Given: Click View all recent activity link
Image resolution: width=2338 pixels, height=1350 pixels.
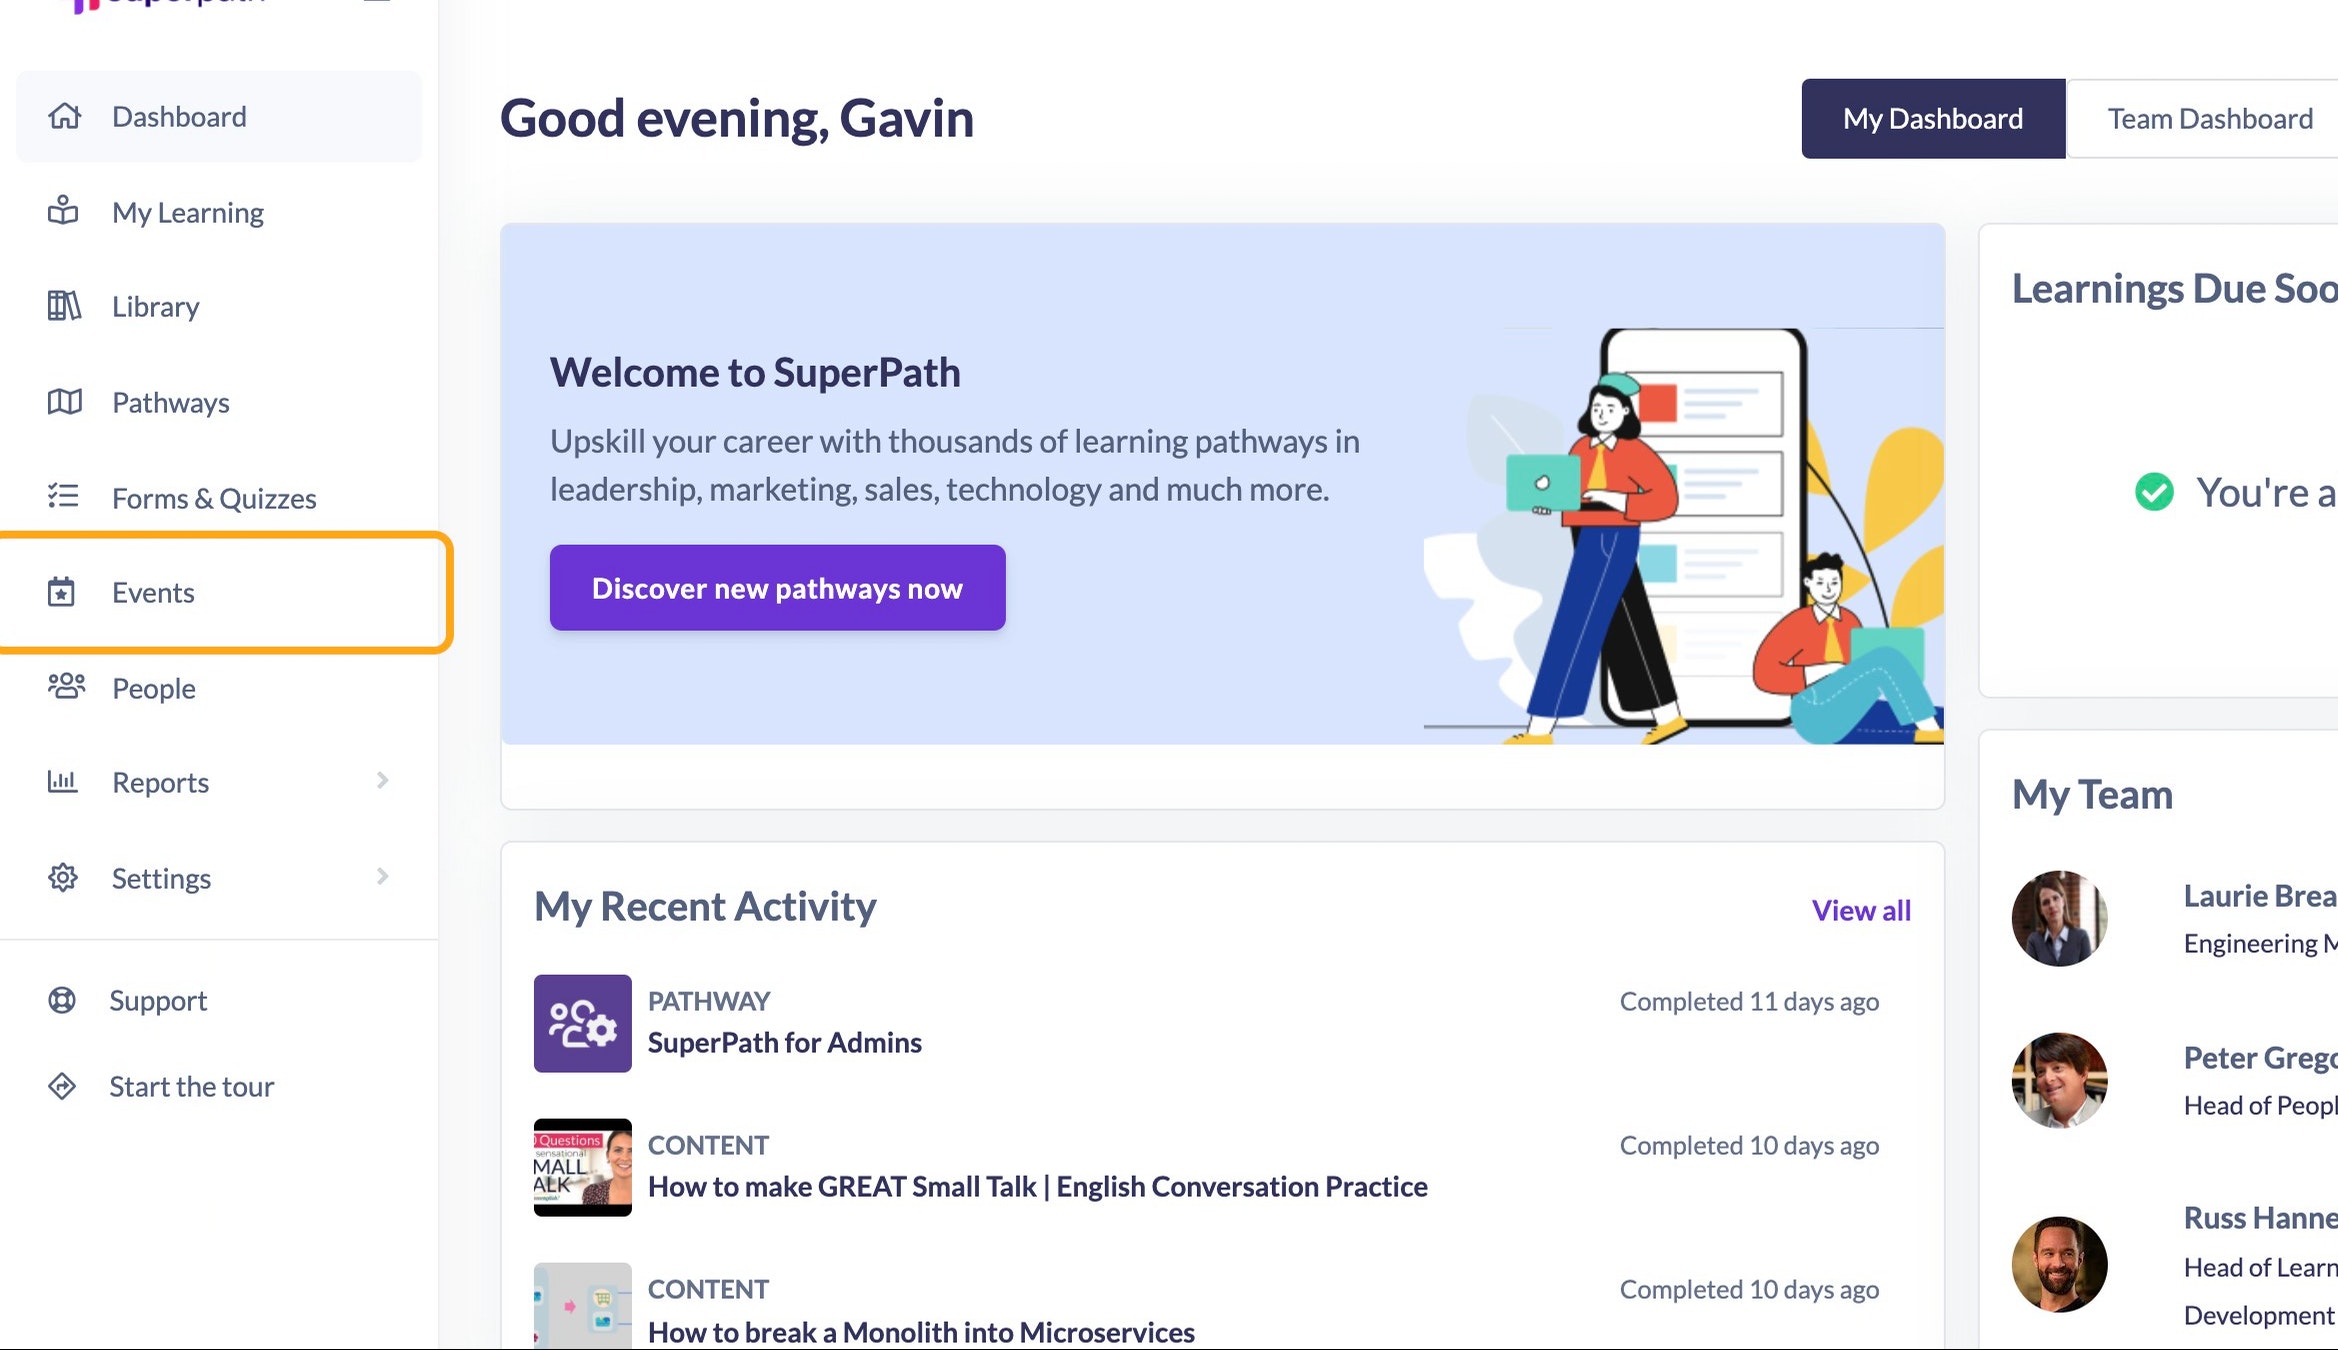Looking at the screenshot, I should tap(1861, 908).
